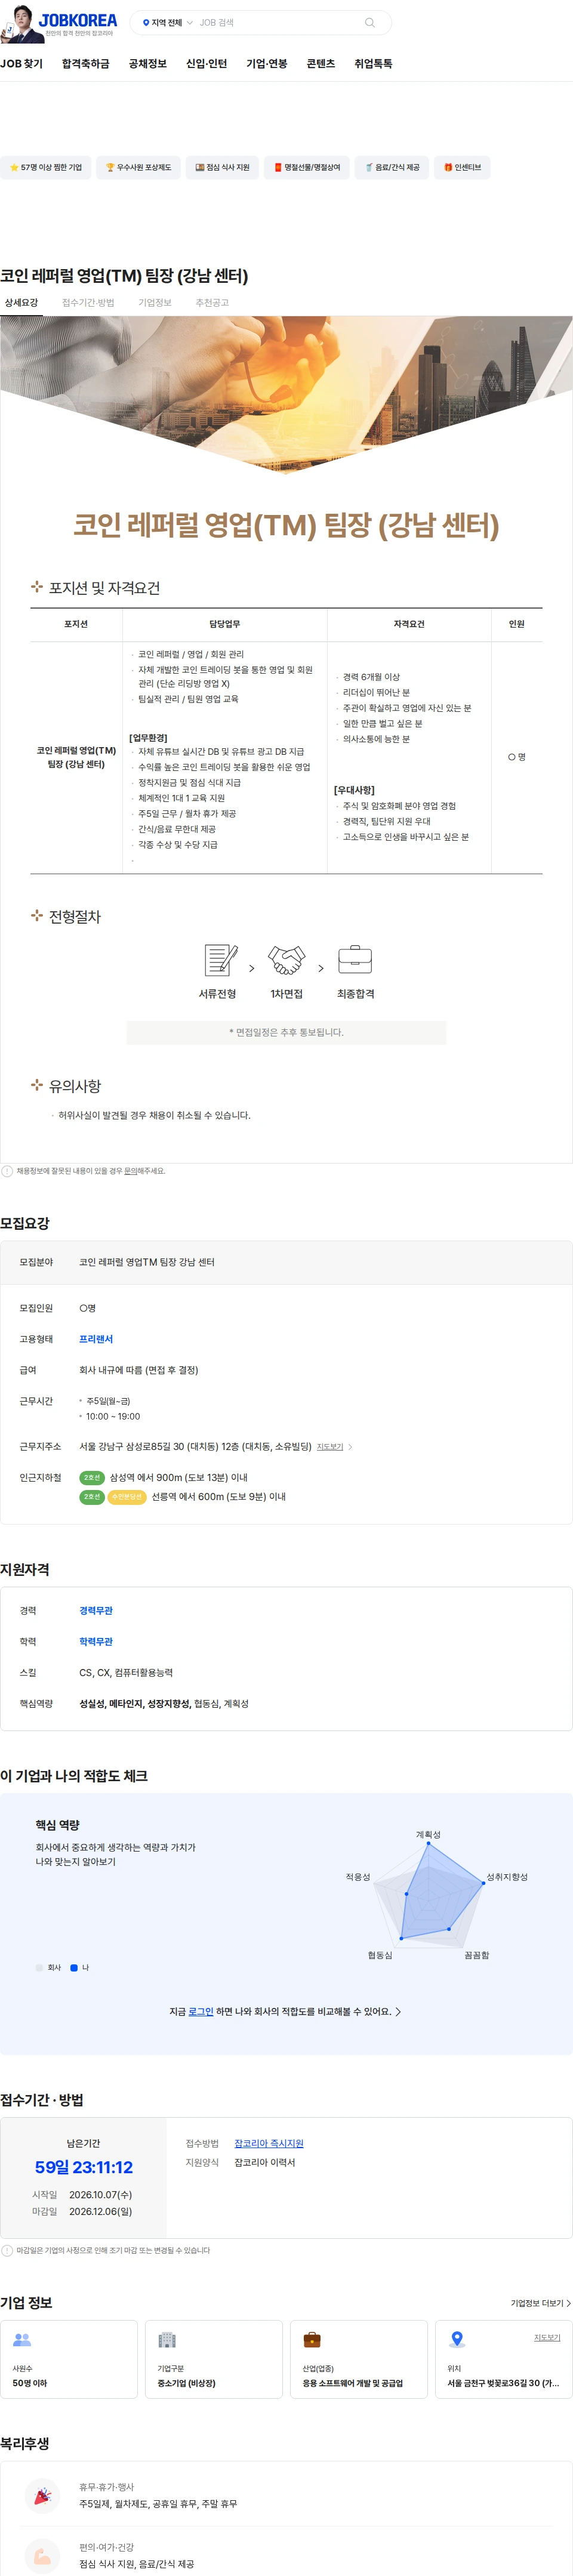Click the 응용 소프트웨어 개발 및 공급업 text
The height and width of the screenshot is (2576, 573).
pos(353,2384)
